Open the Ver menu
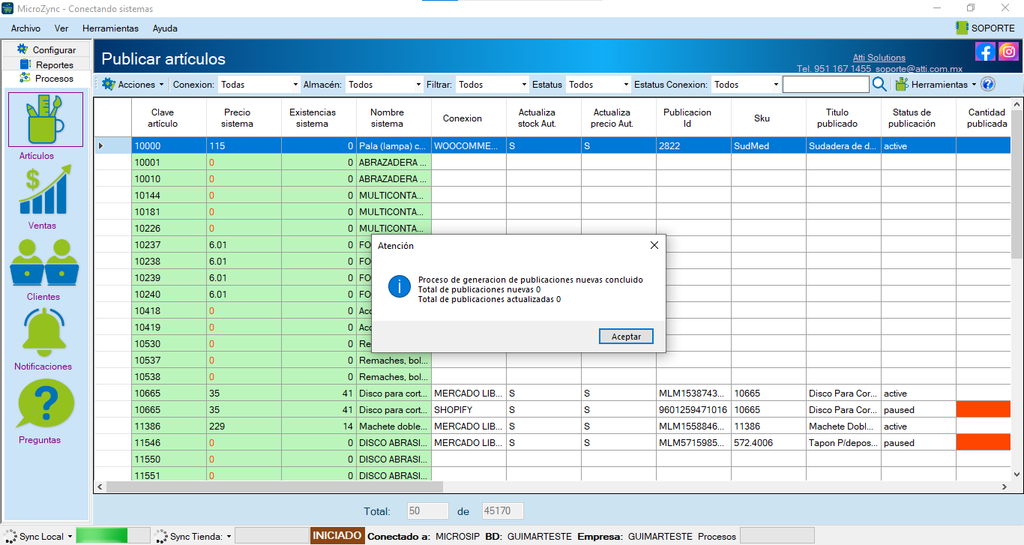 61,28
